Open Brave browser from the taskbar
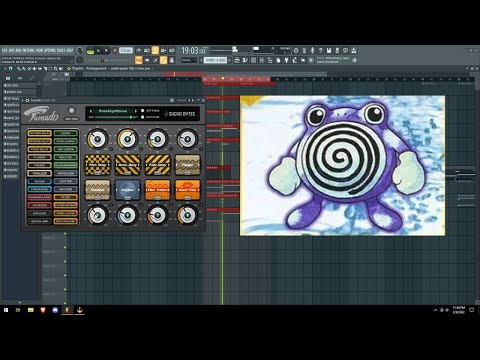Image resolution: width=480 pixels, height=360 pixels. coord(43,310)
